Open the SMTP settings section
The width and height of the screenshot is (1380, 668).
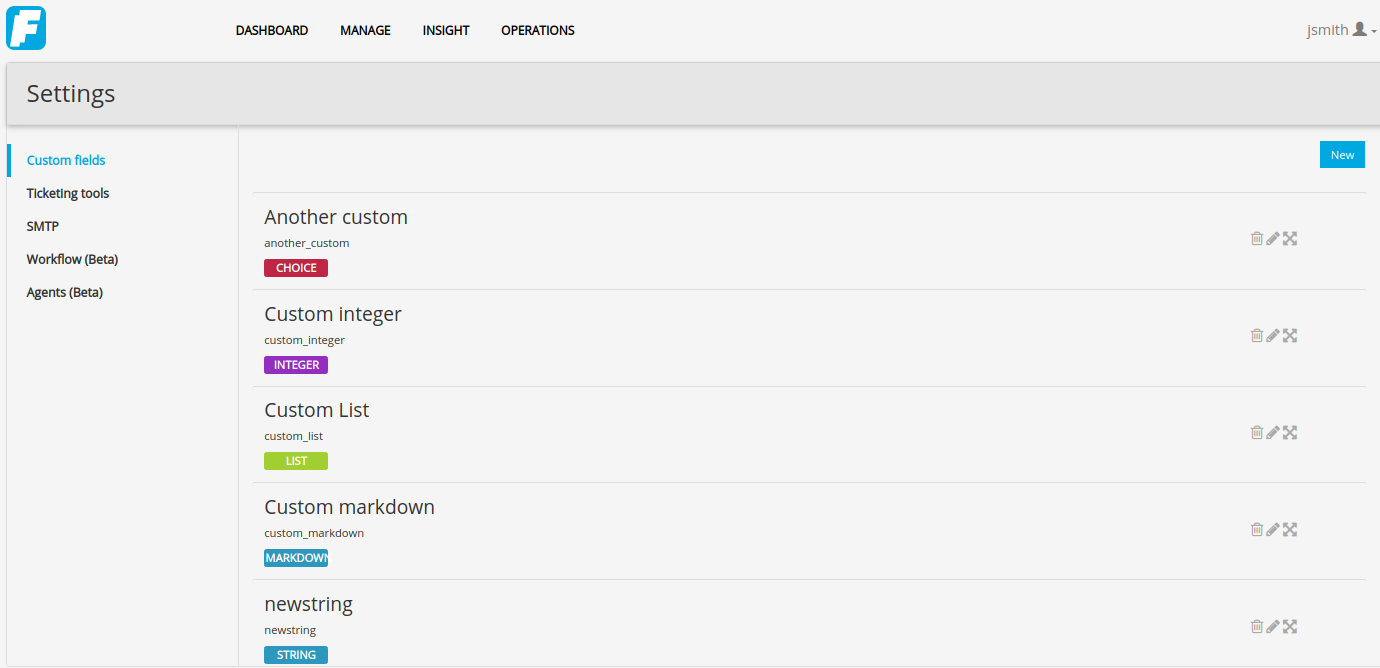(43, 226)
